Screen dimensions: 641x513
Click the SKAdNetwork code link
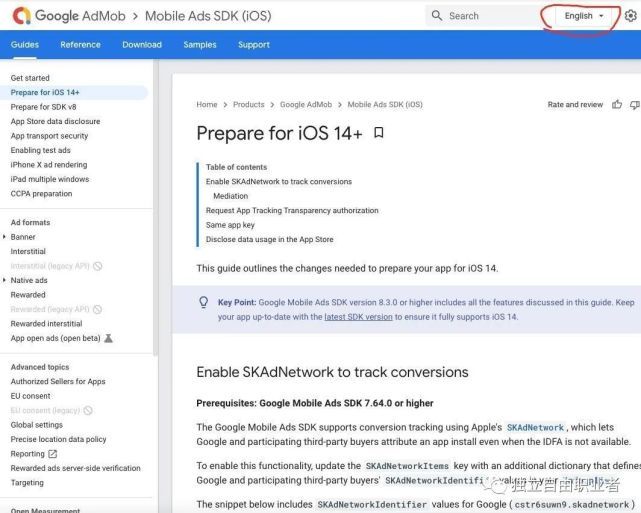[535, 427]
